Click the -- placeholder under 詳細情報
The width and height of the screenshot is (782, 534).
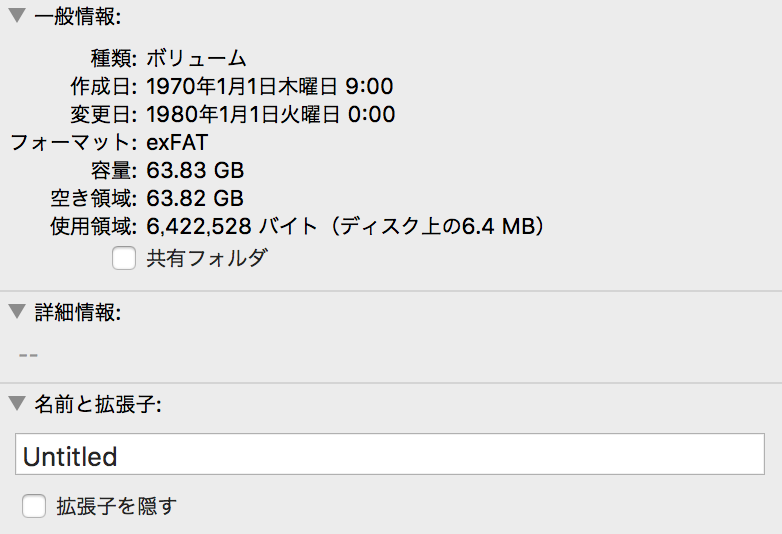[28, 356]
